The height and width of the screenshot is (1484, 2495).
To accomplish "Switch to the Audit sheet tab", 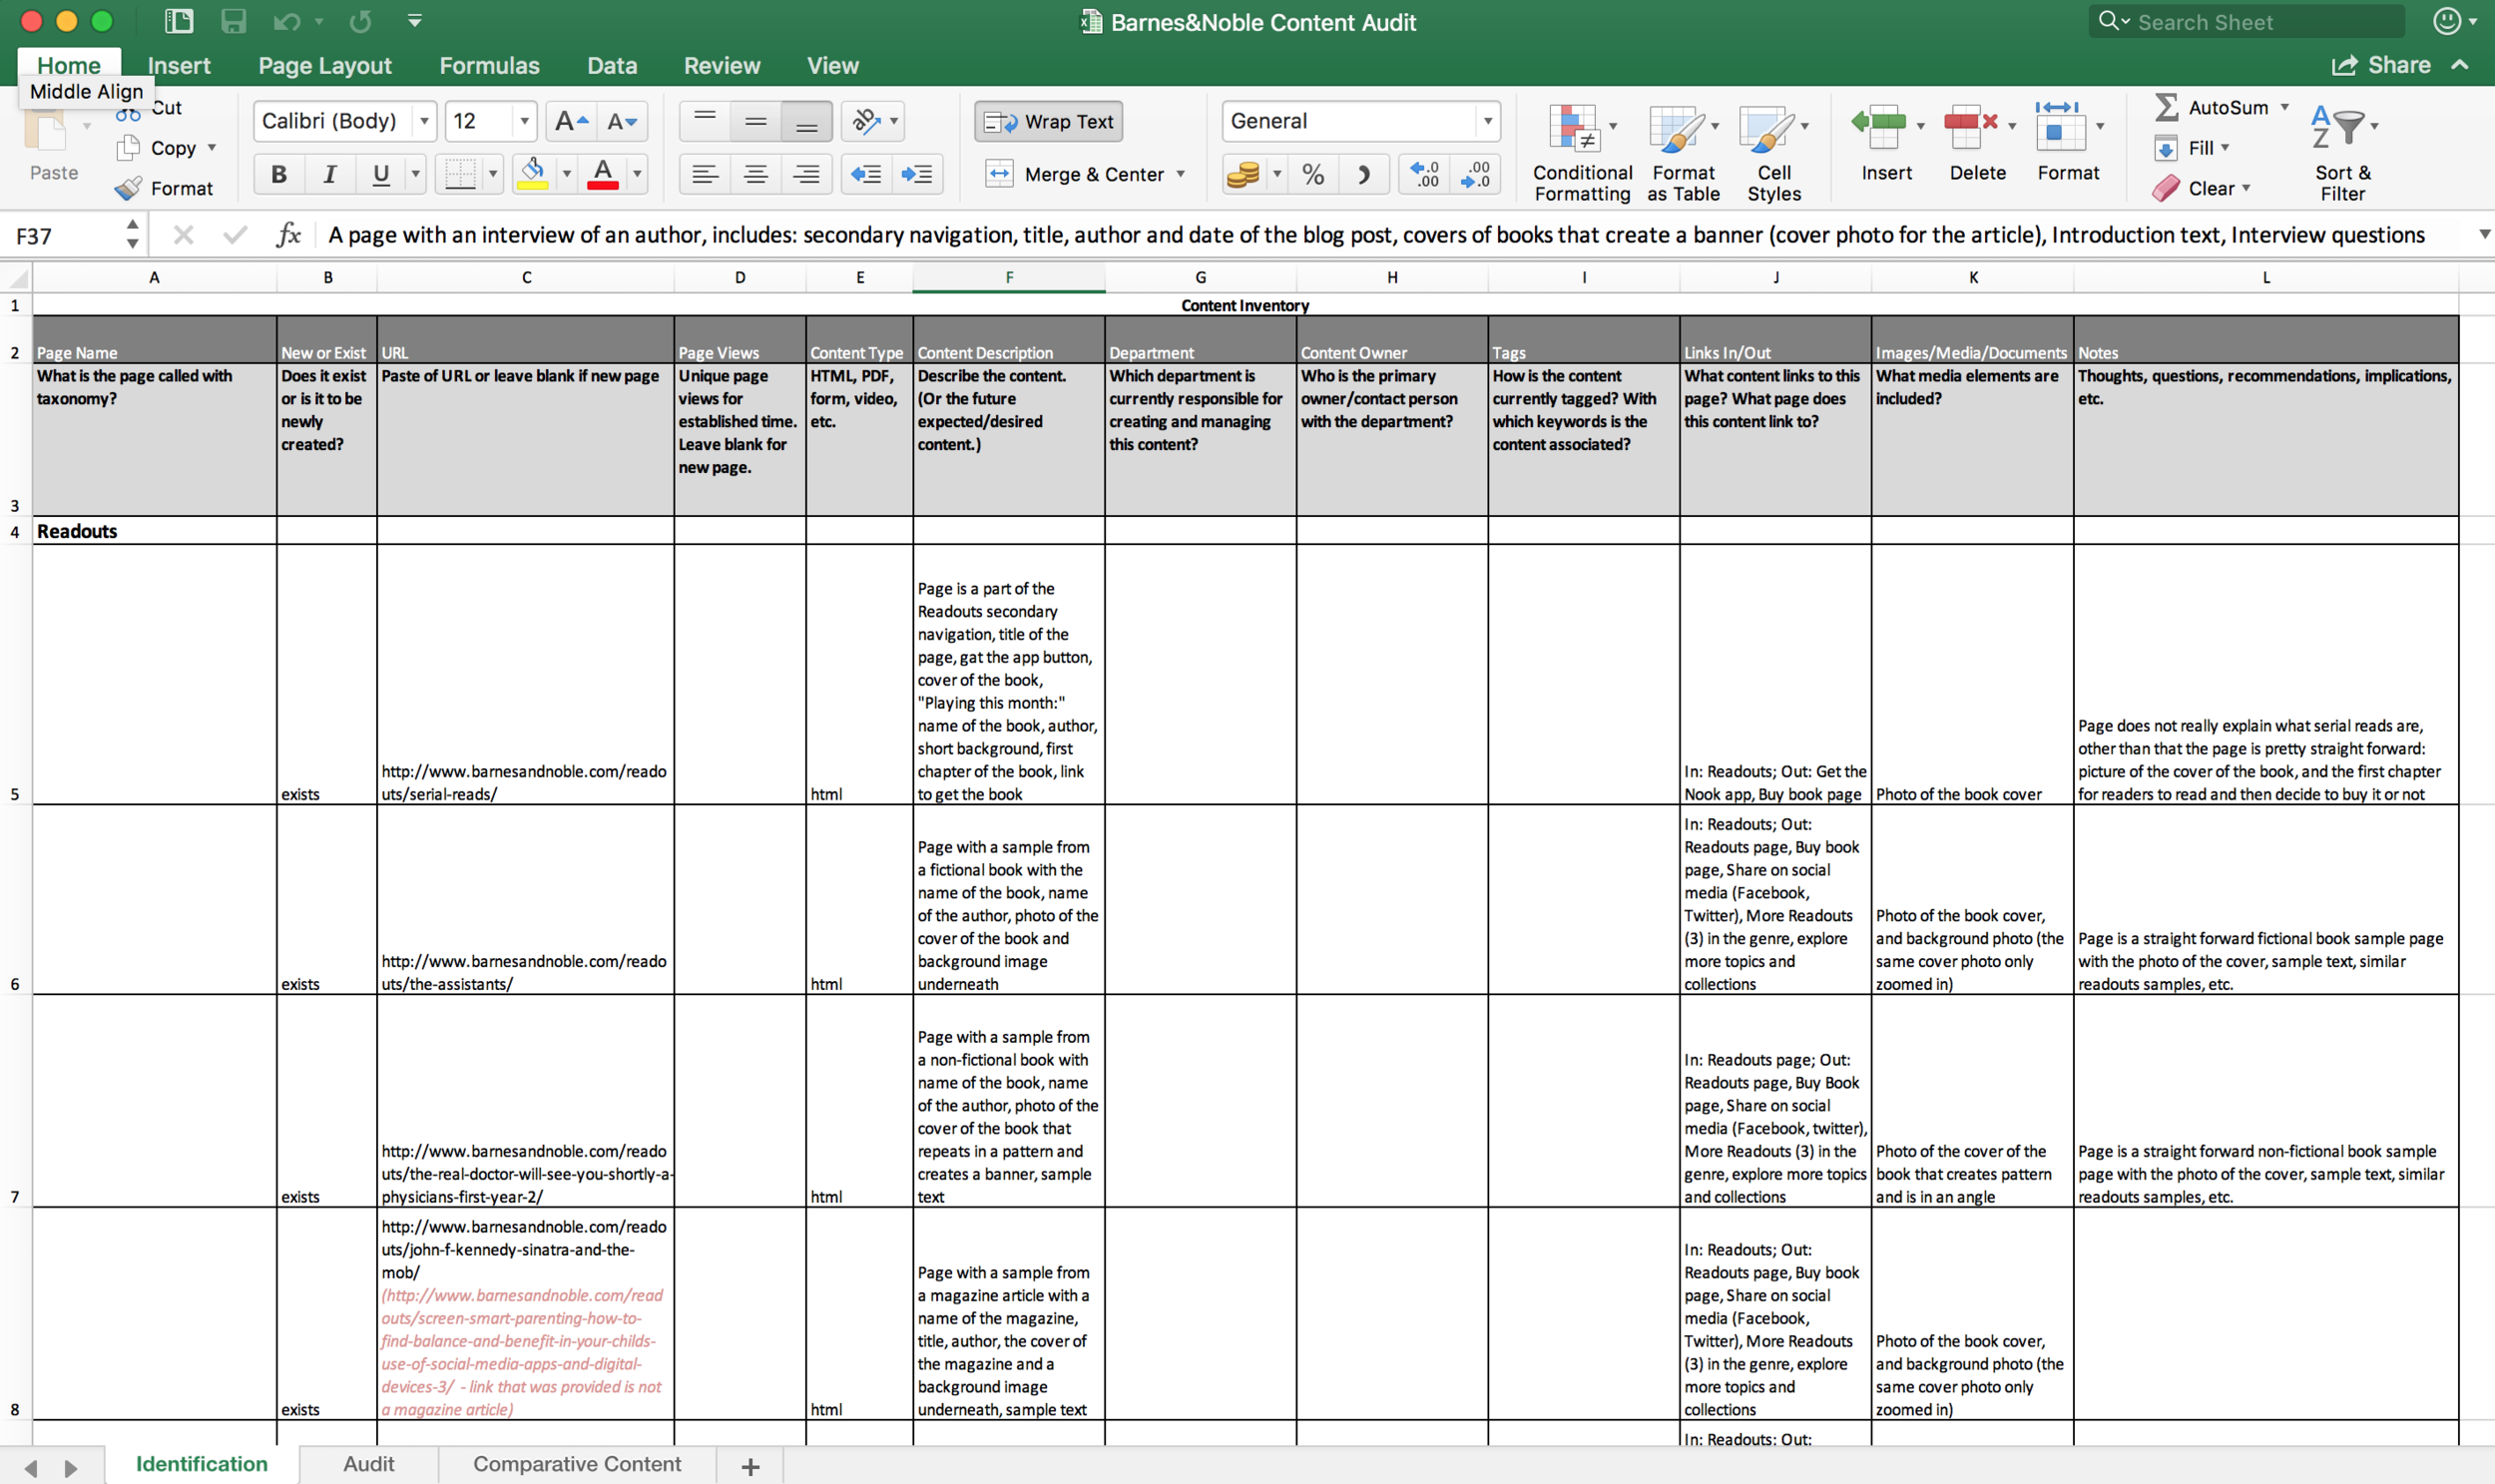I will pos(369,1463).
